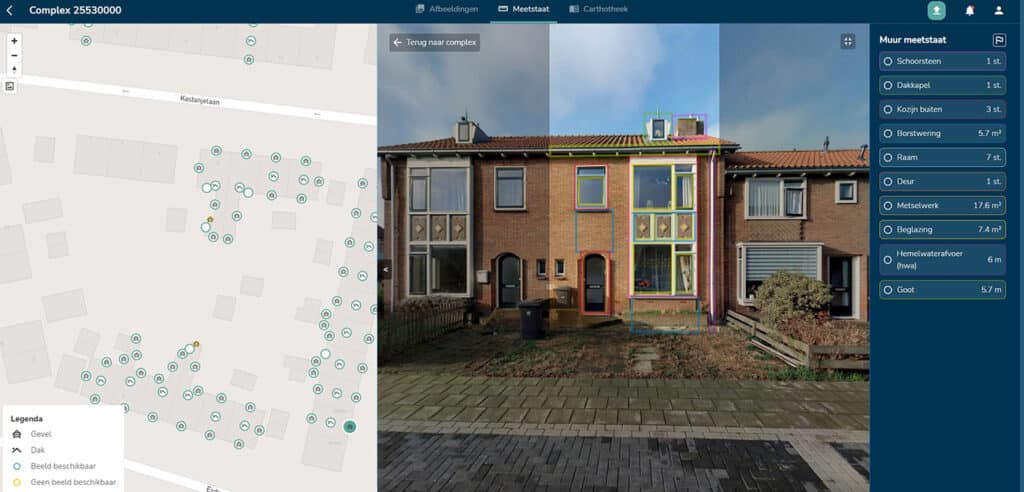
Task: Click the green upload icon
Action: [936, 10]
